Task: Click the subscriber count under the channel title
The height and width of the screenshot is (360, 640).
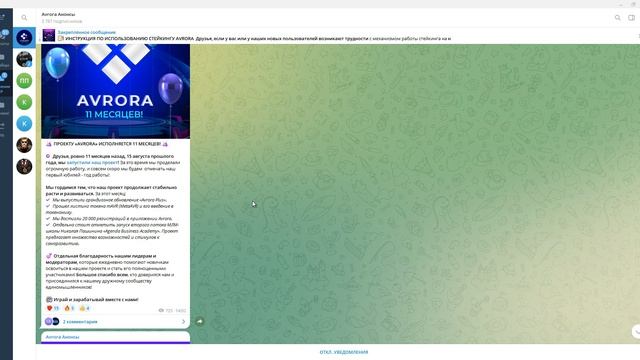Action: (62, 21)
